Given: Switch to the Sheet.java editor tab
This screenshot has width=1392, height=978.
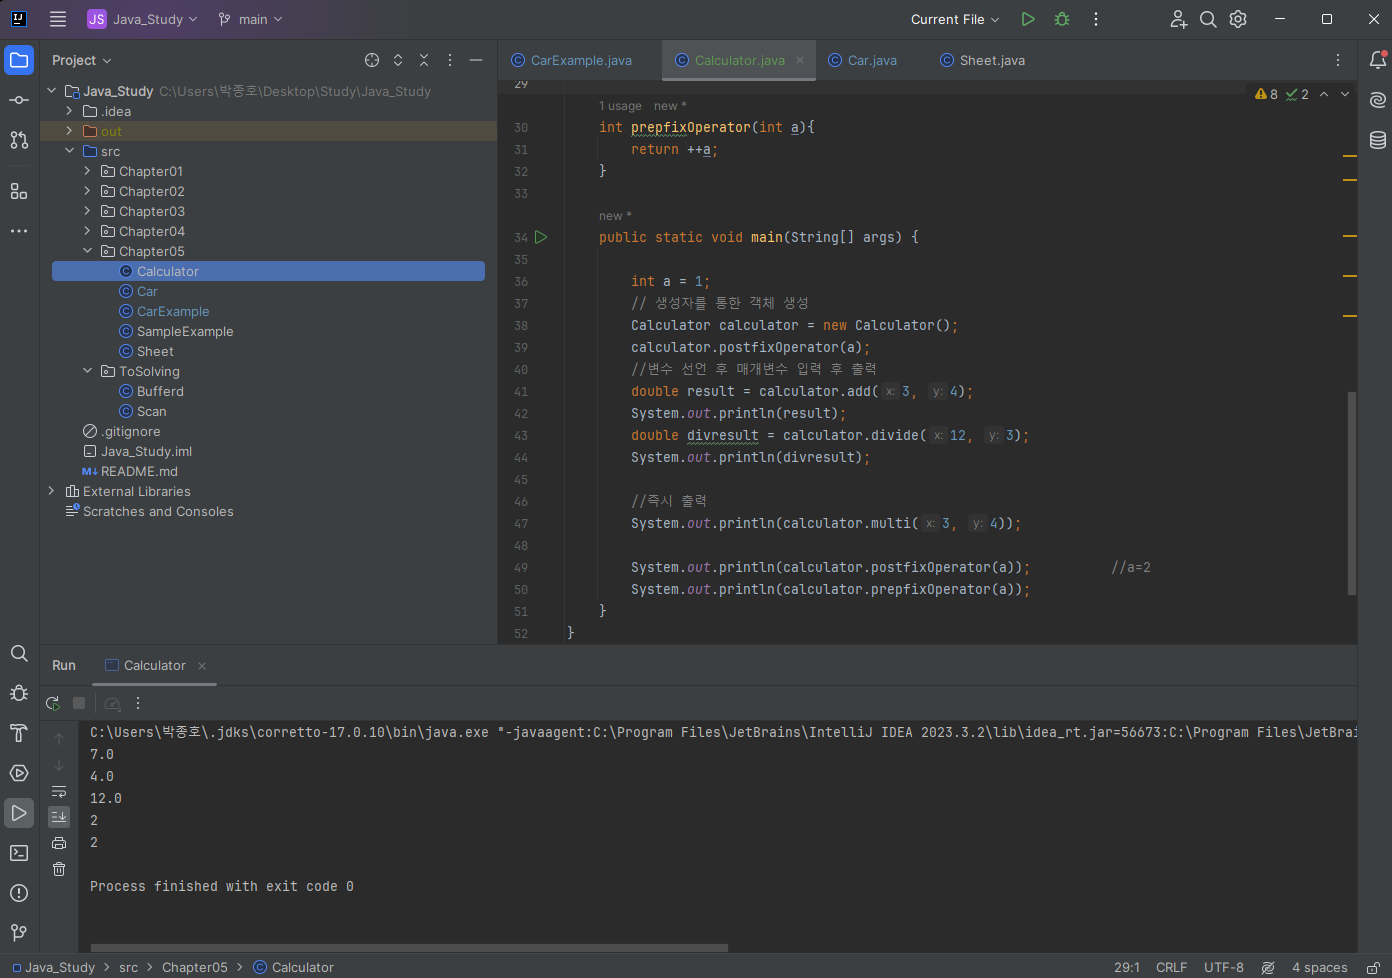Looking at the screenshot, I should (x=991, y=60).
